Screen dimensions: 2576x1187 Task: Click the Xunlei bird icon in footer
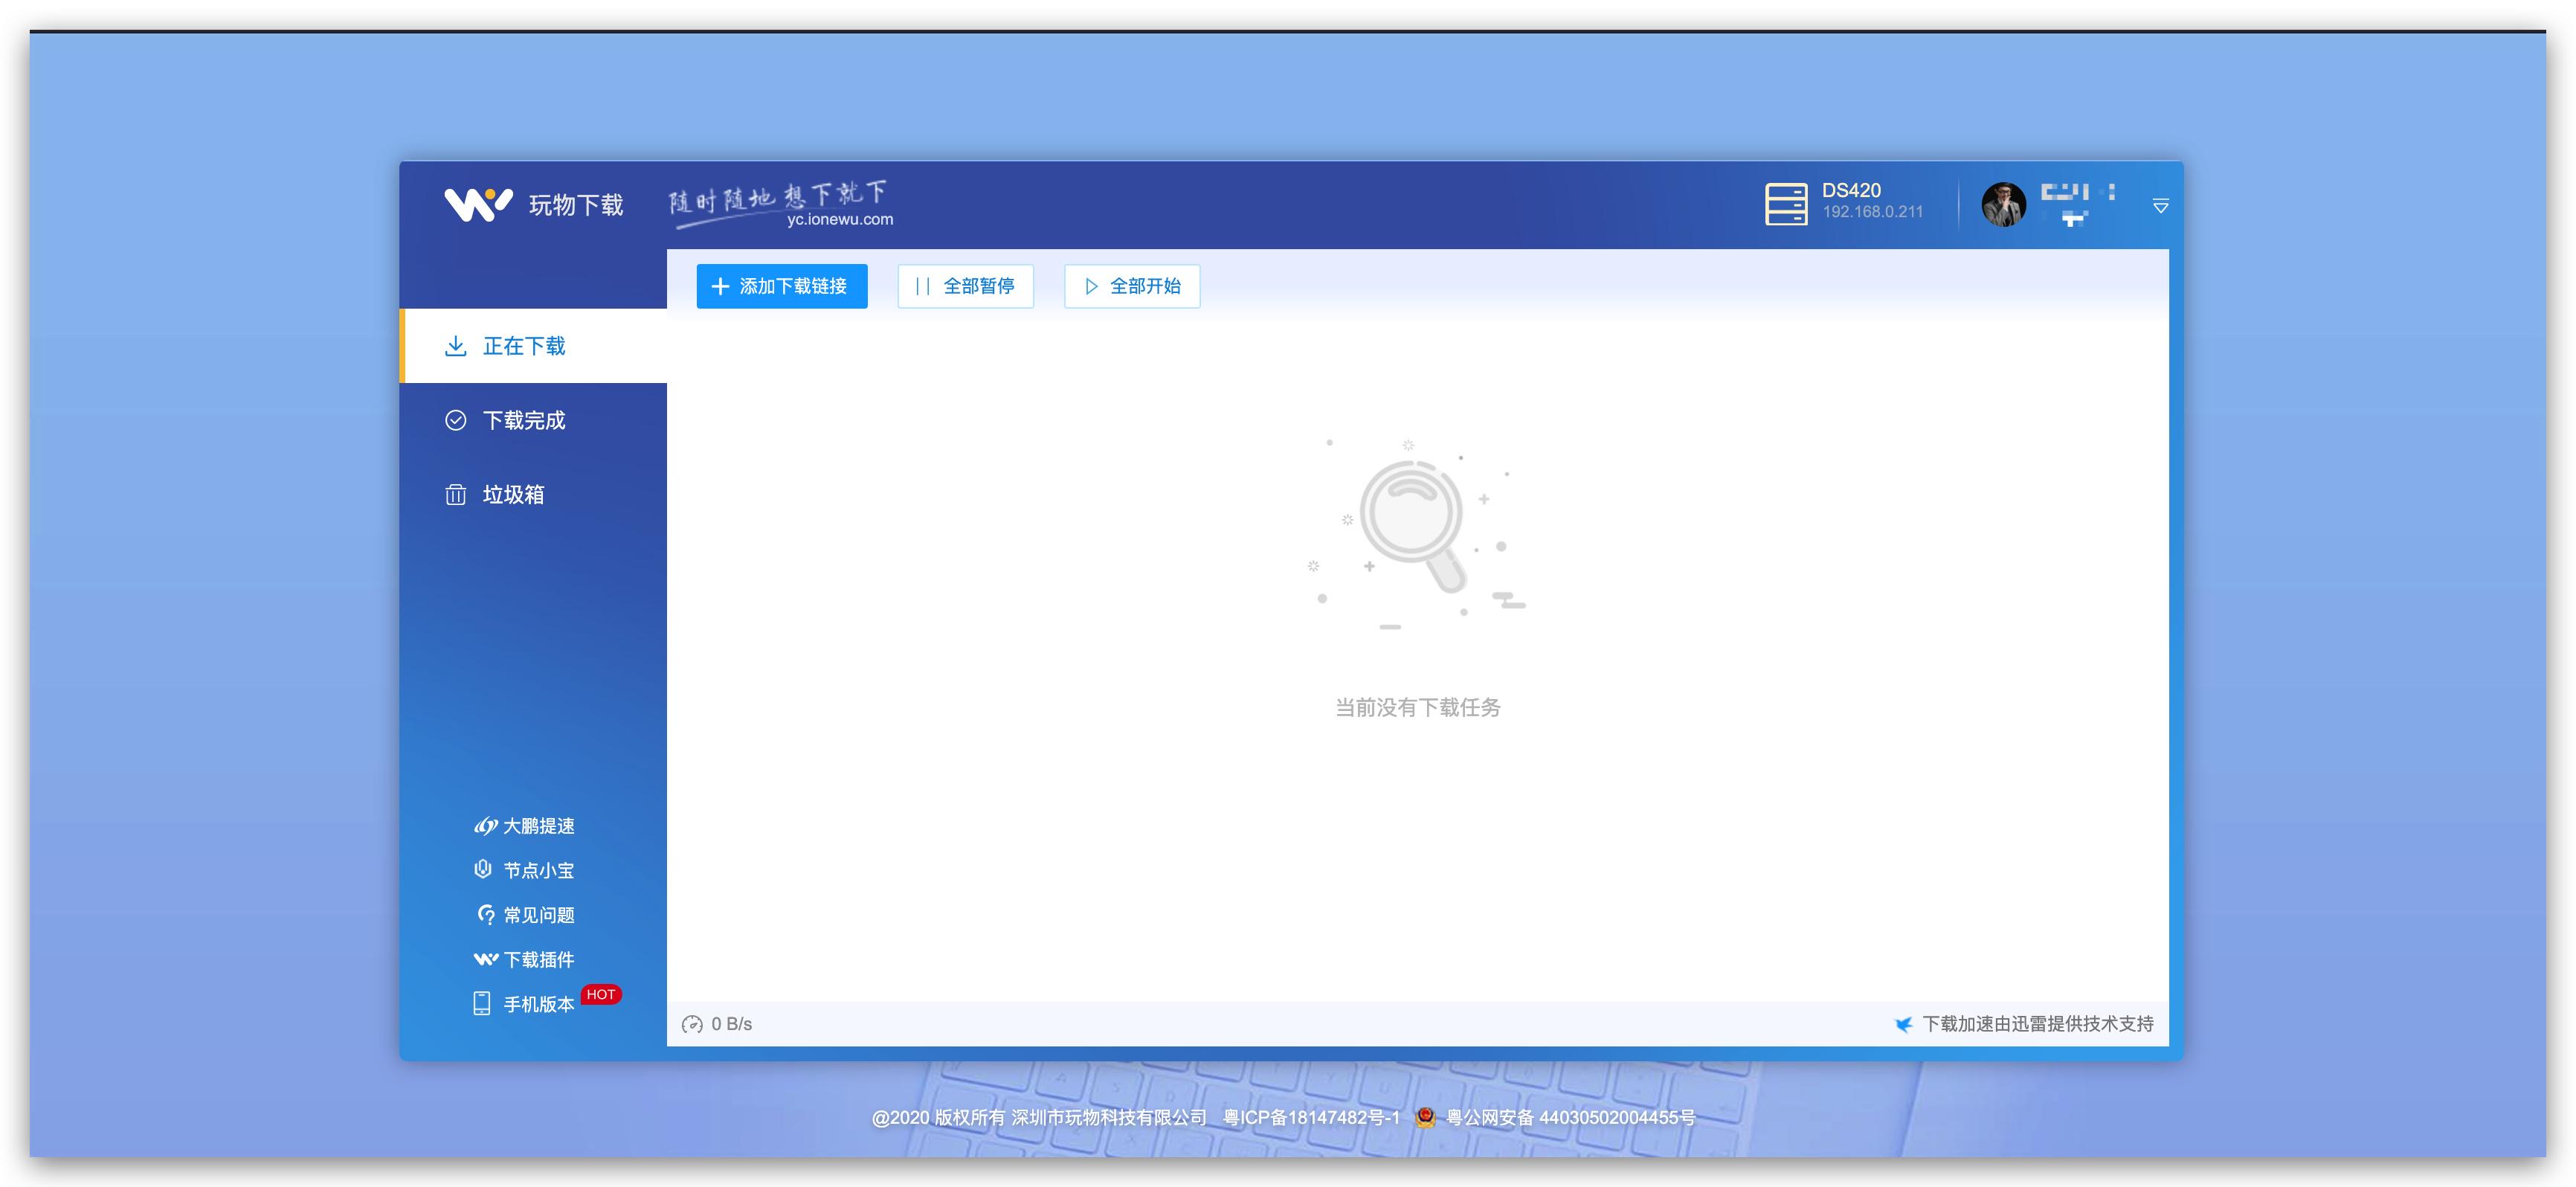(x=1903, y=1024)
